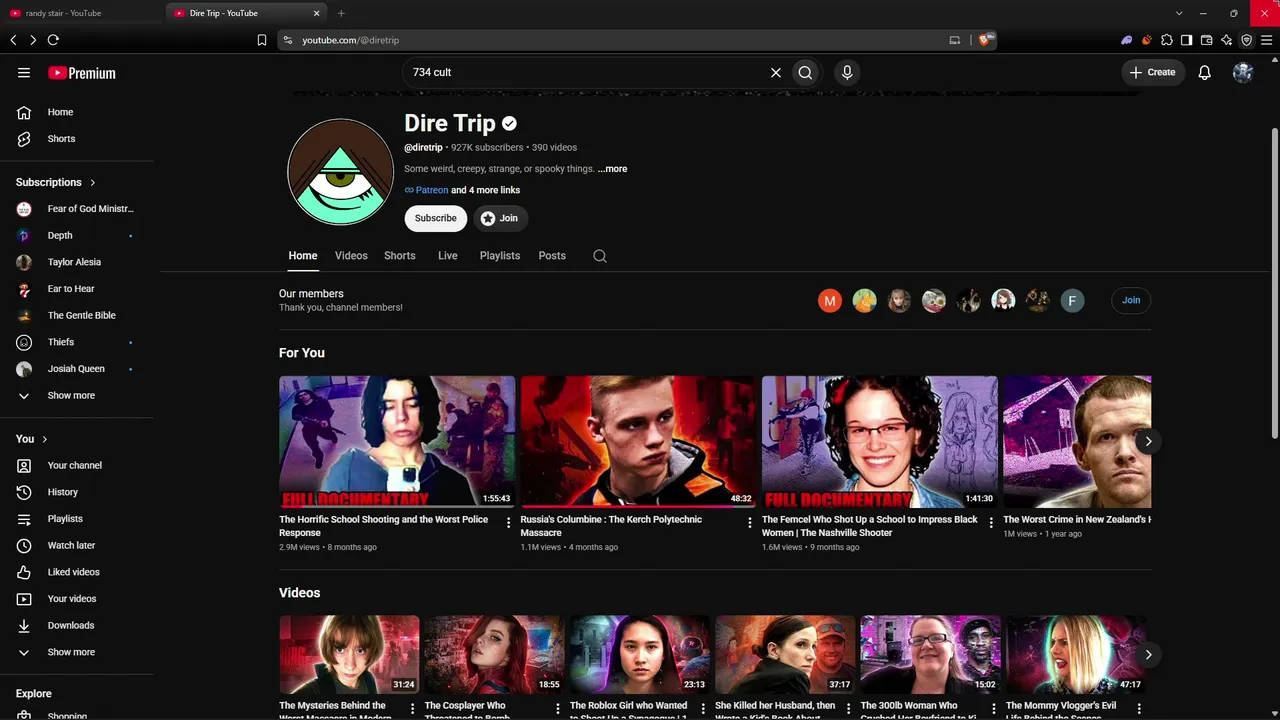Click the YouTube Premium logo
The height and width of the screenshot is (720, 1280).
click(82, 73)
